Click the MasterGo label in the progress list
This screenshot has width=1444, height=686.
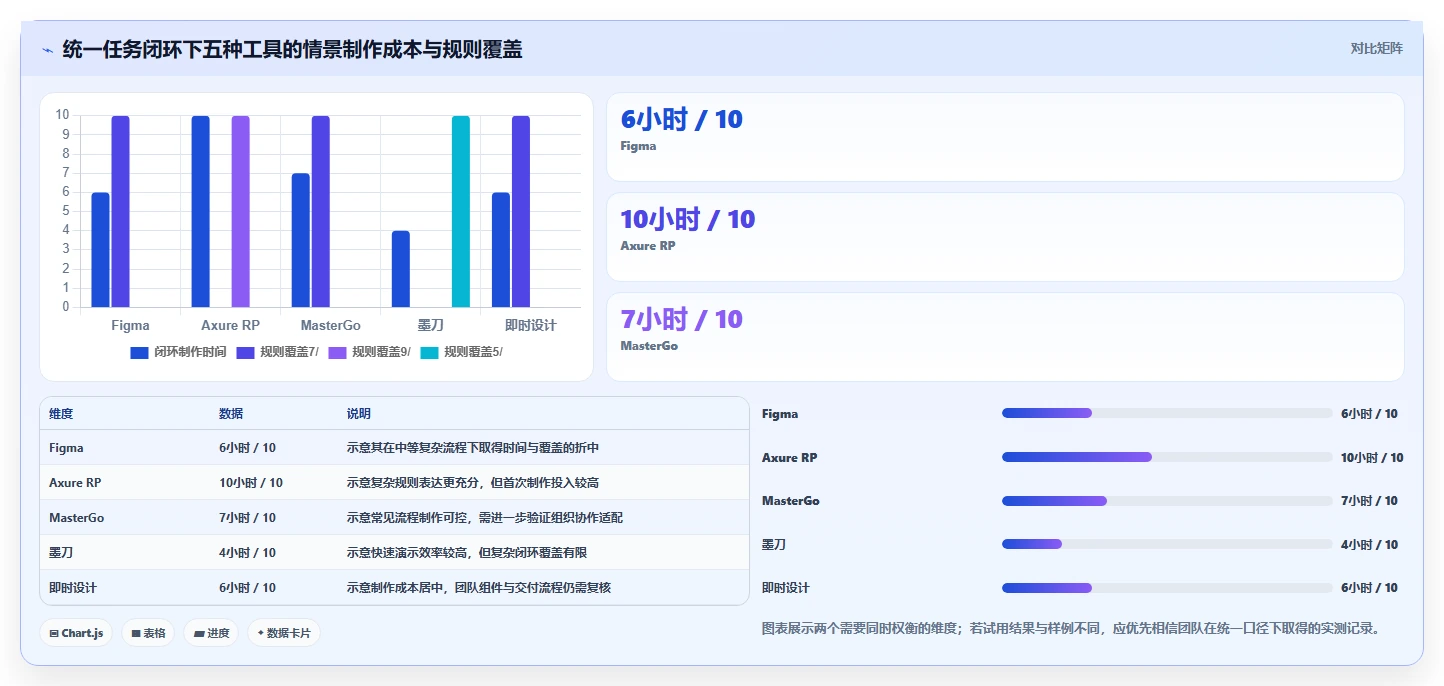coord(790,500)
